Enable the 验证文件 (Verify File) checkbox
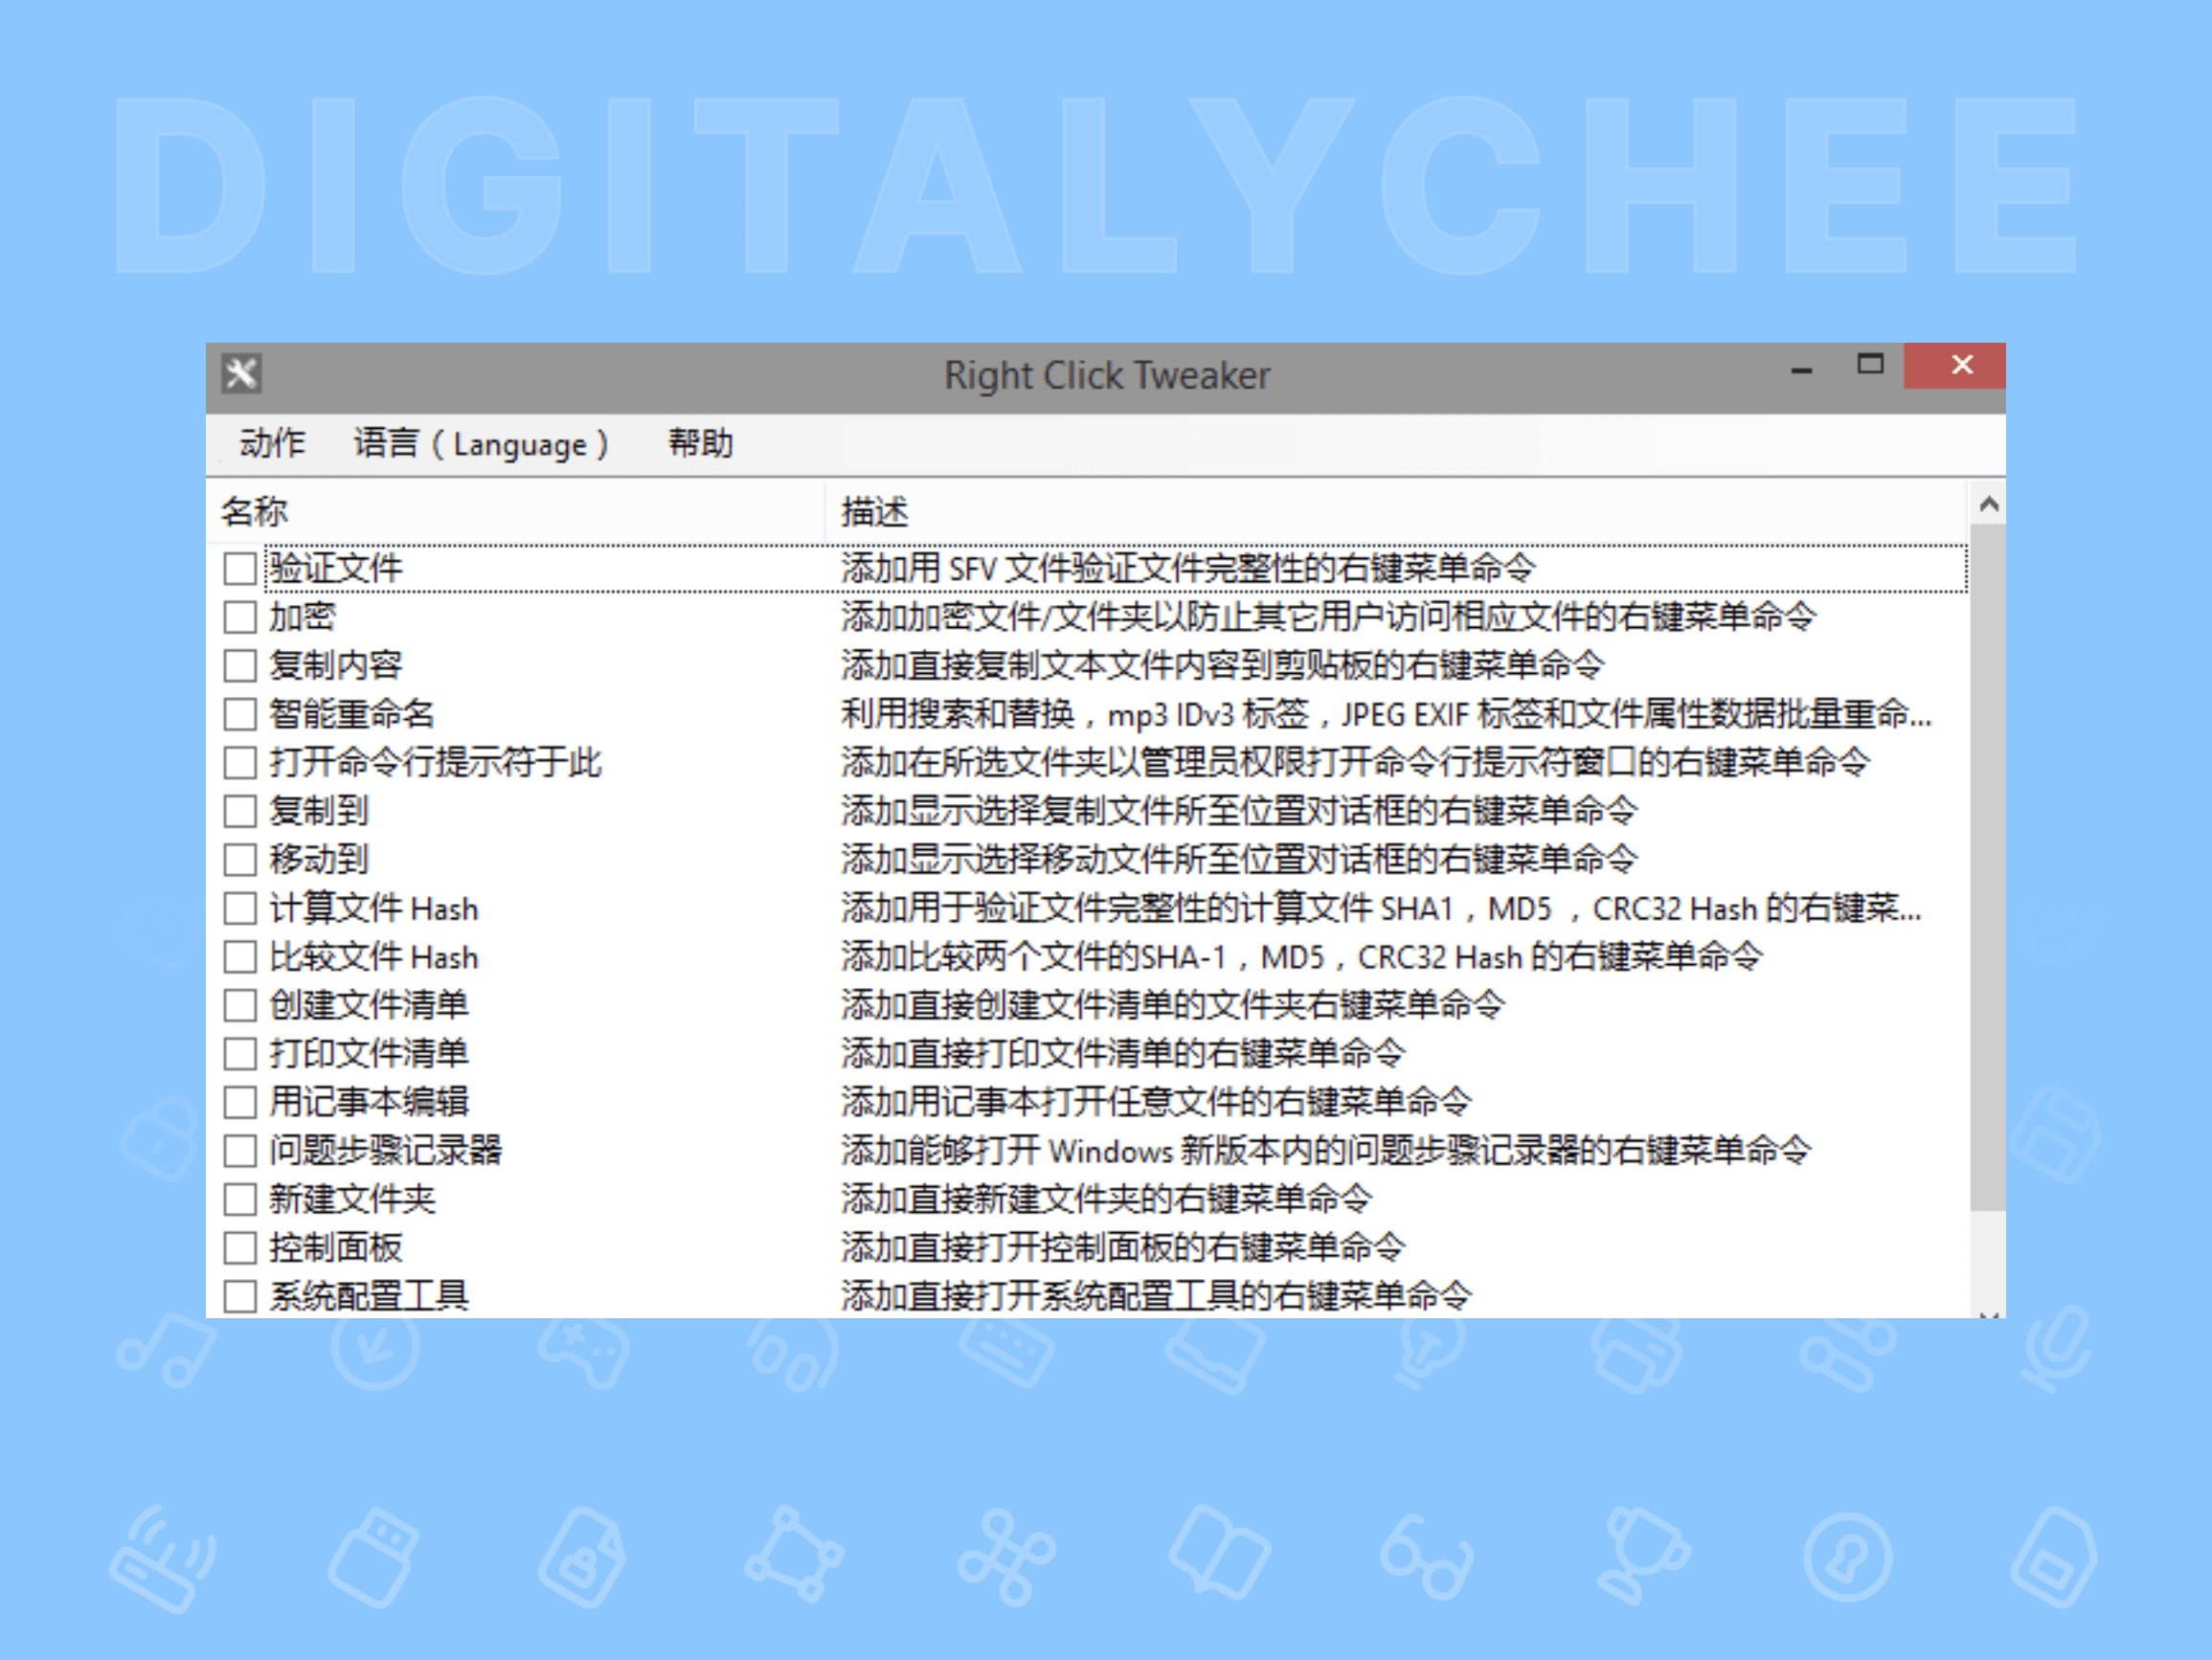This screenshot has width=2212, height=1660. 240,568
